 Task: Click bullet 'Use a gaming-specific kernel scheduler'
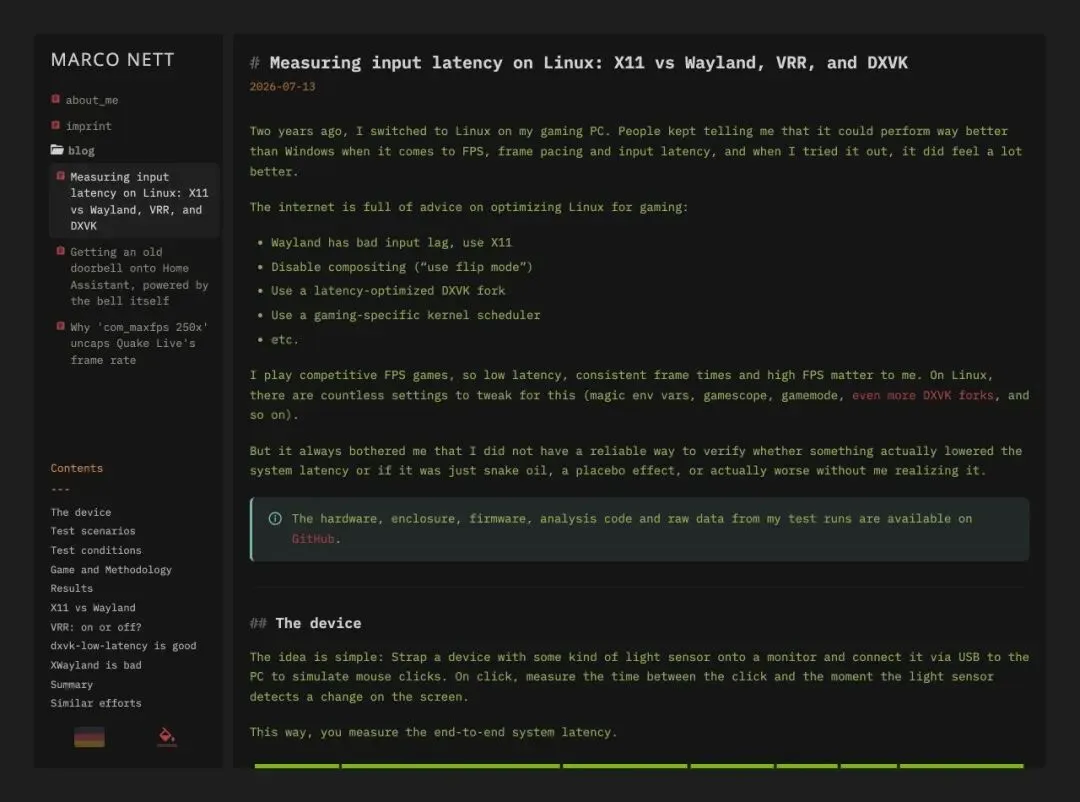tap(406, 315)
